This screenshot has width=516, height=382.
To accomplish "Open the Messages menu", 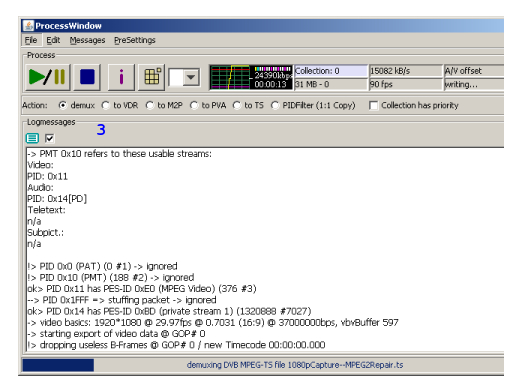I will 87,40.
